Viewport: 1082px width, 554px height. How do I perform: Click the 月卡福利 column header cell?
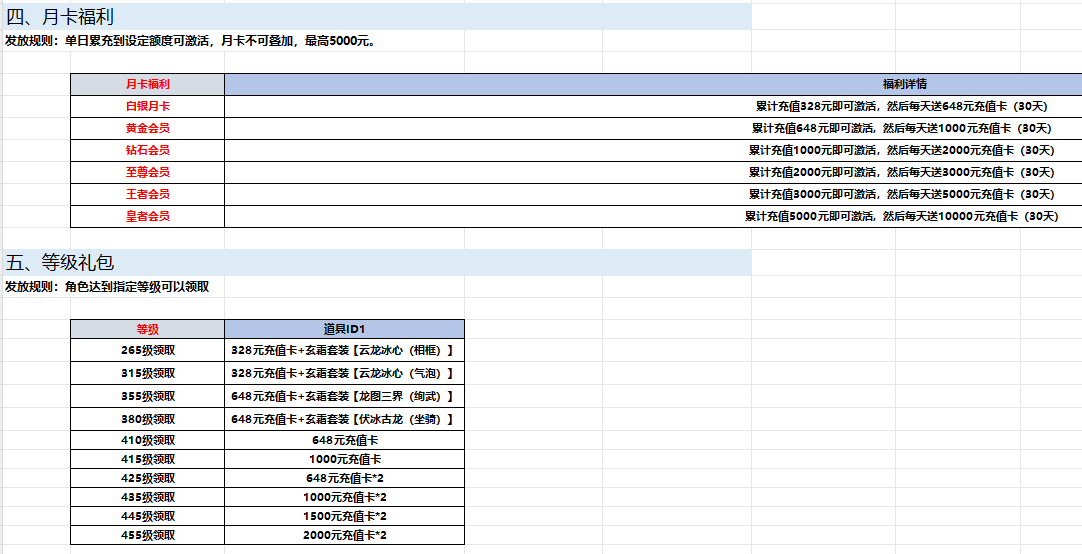[147, 84]
